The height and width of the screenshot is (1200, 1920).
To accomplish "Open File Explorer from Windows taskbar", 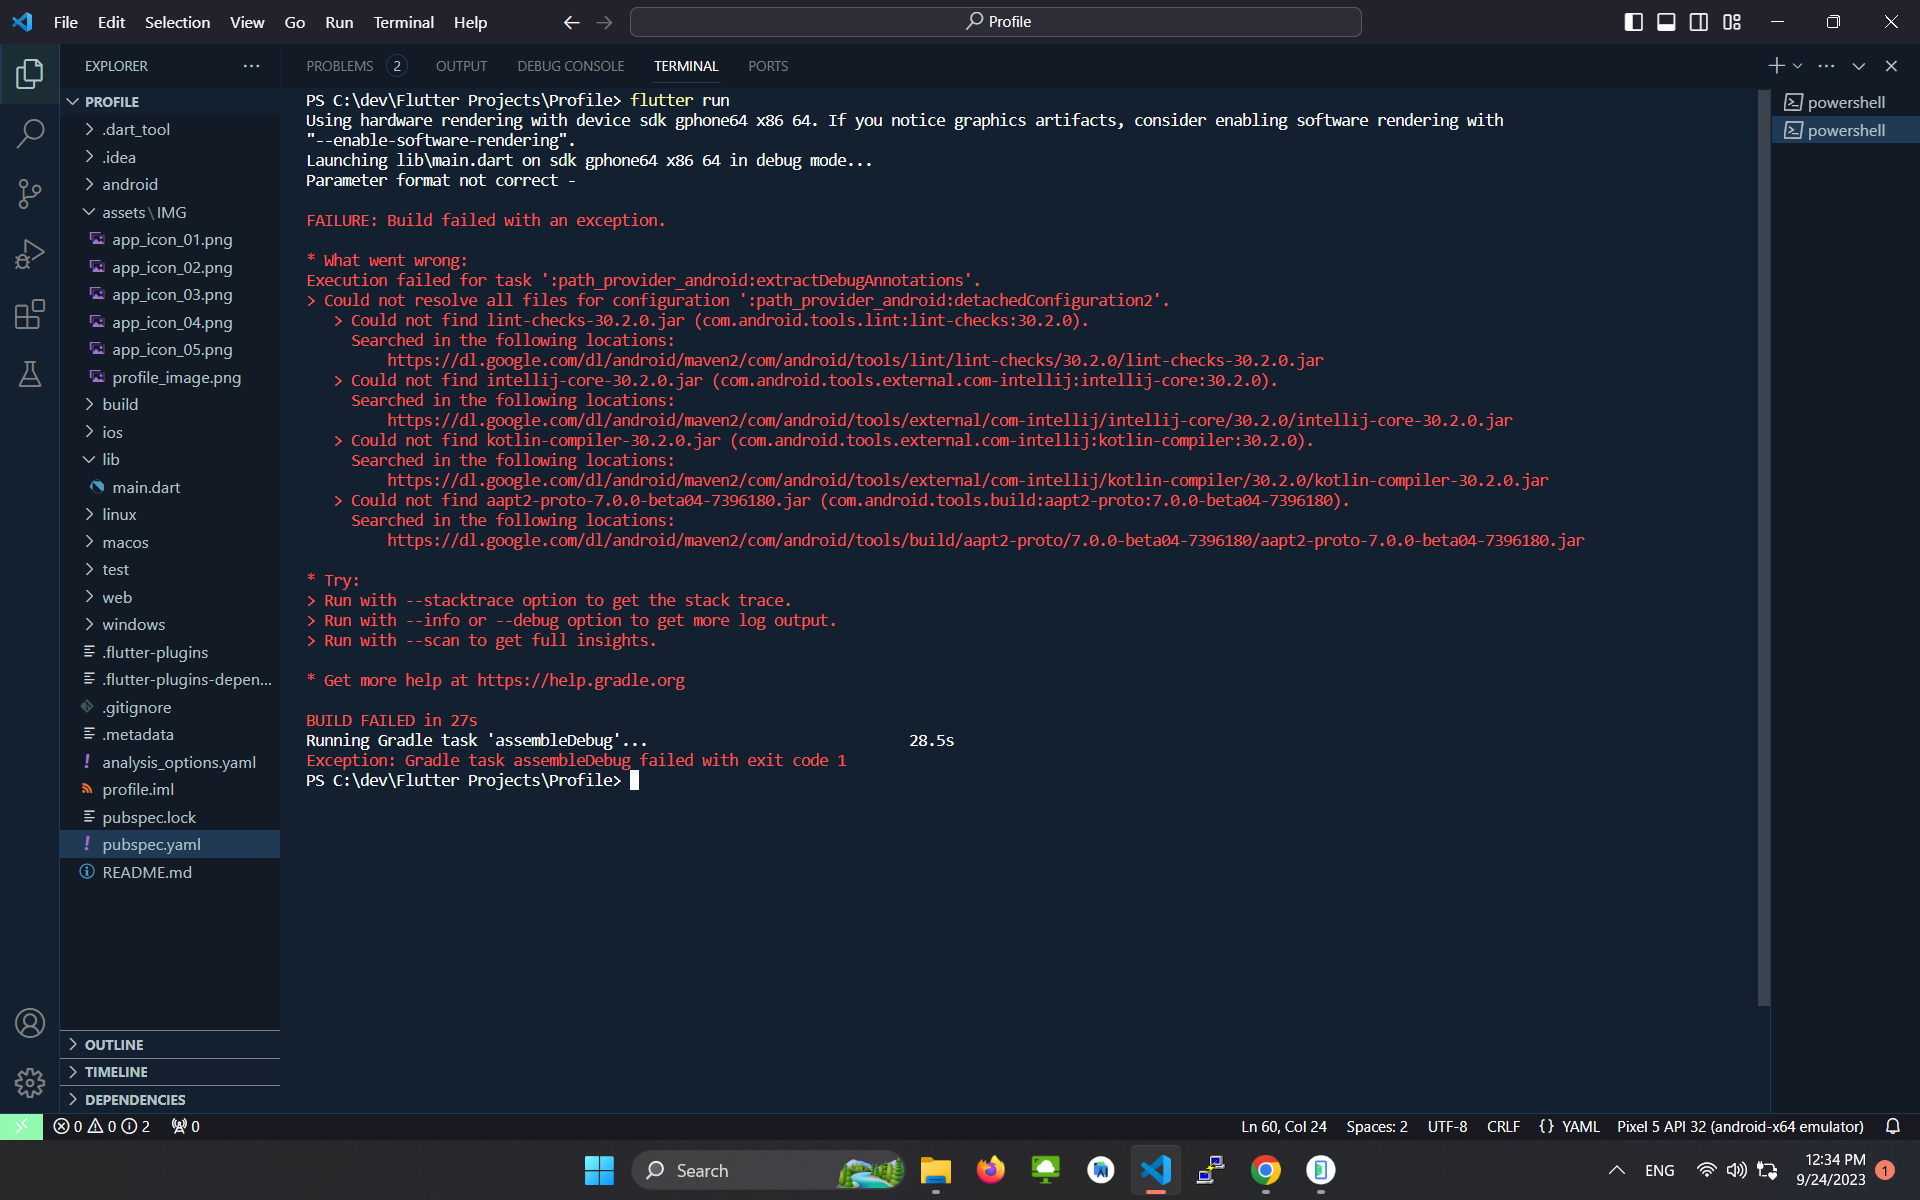I will pyautogui.click(x=936, y=1170).
